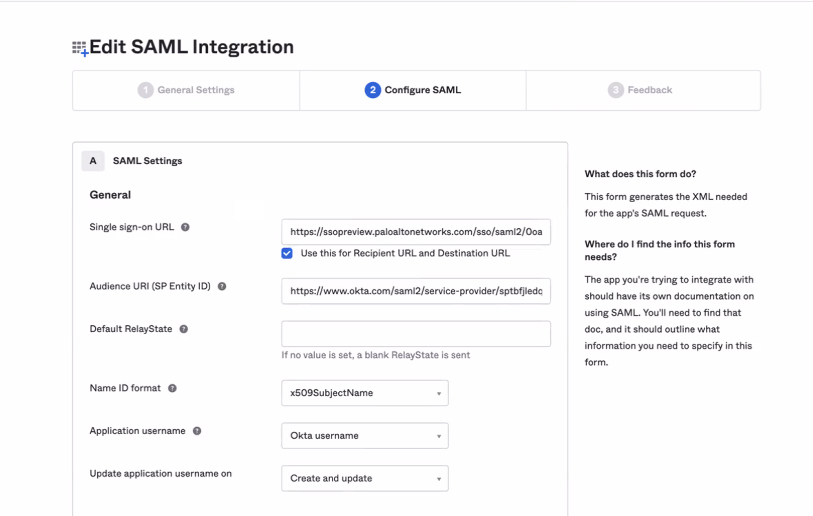This screenshot has height=516, width=813.
Task: Click the step 2 number circle icon
Action: 373,90
